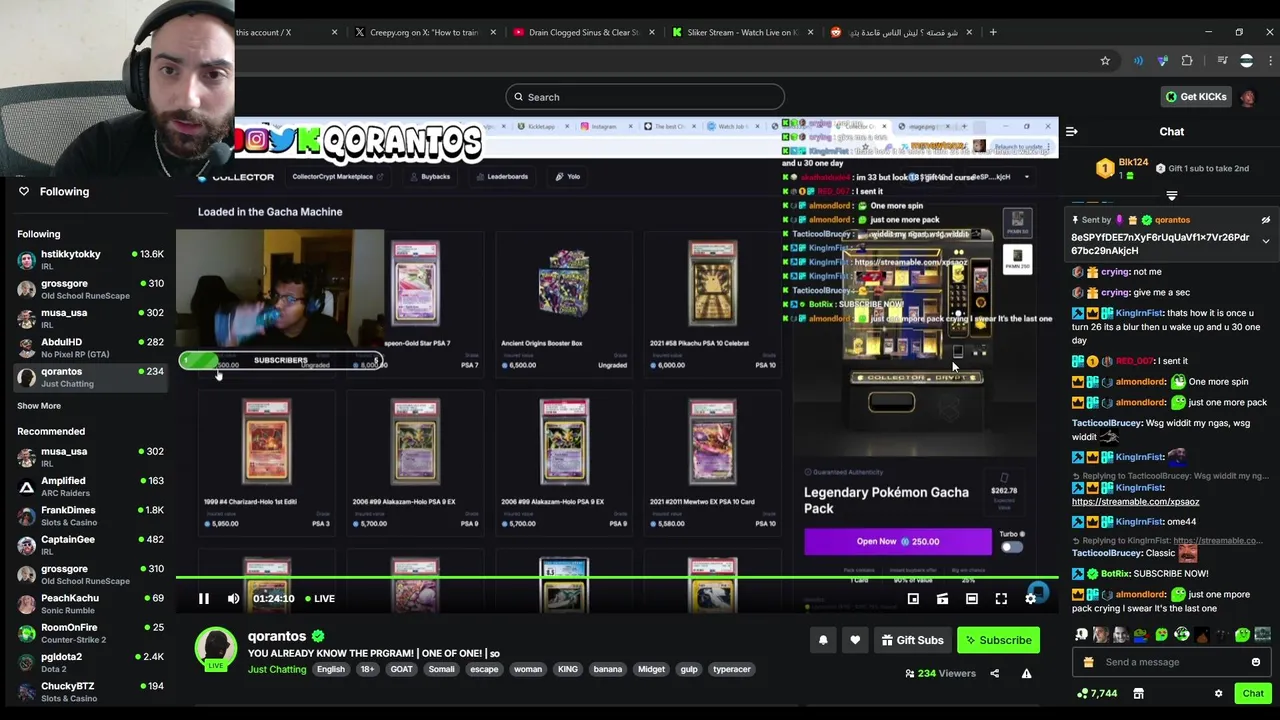Open RoomOnFire recommended channel
The image size is (1280, 720).
(90, 633)
